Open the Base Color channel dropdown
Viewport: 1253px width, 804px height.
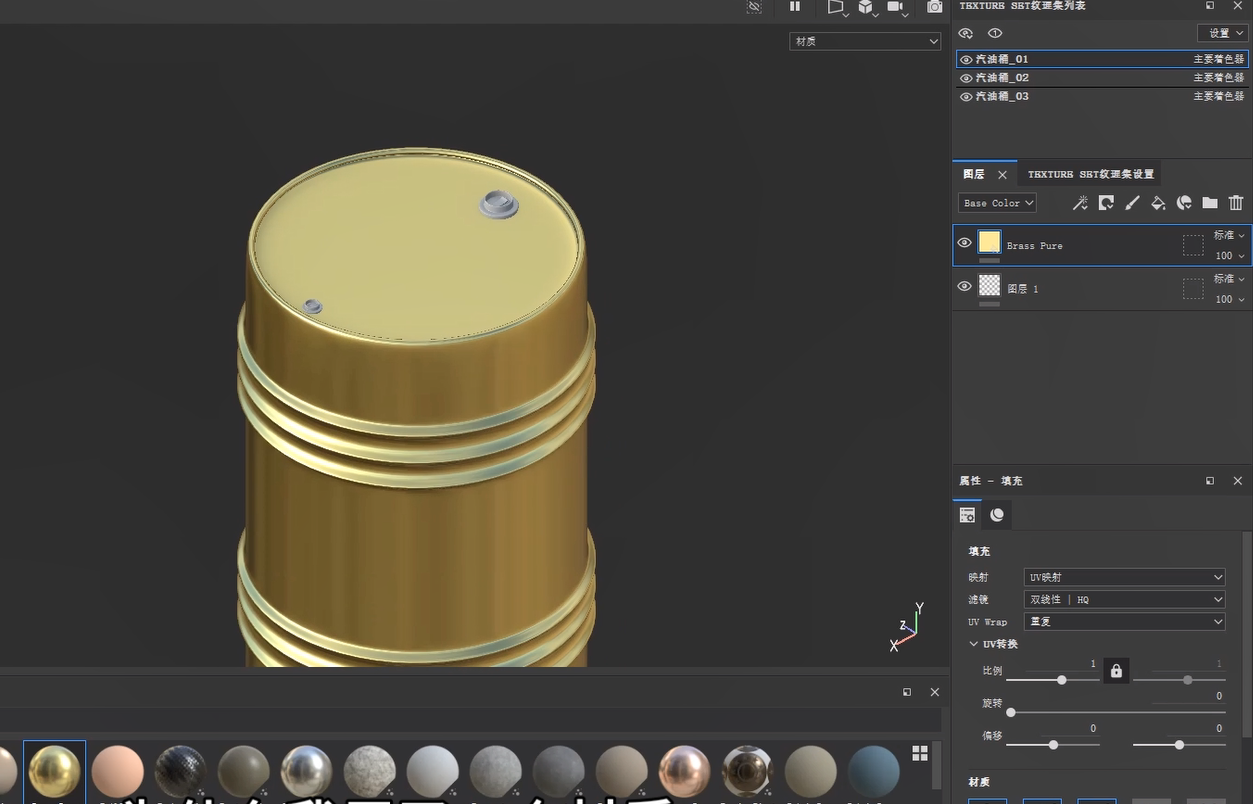[x=997, y=203]
